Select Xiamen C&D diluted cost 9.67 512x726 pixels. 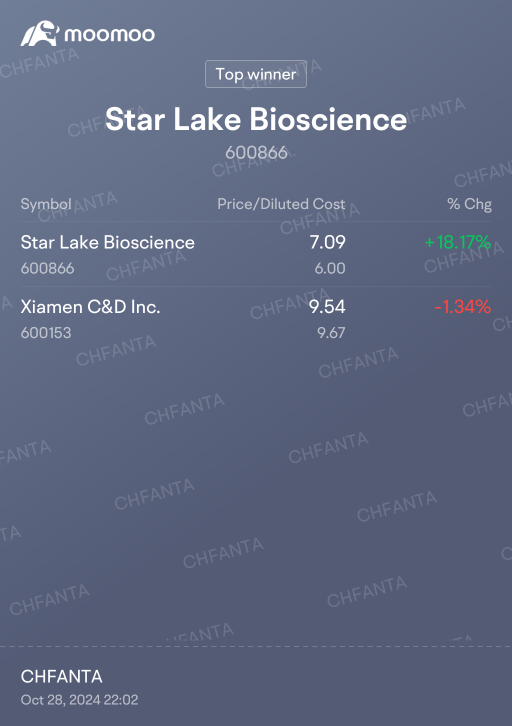pos(331,333)
